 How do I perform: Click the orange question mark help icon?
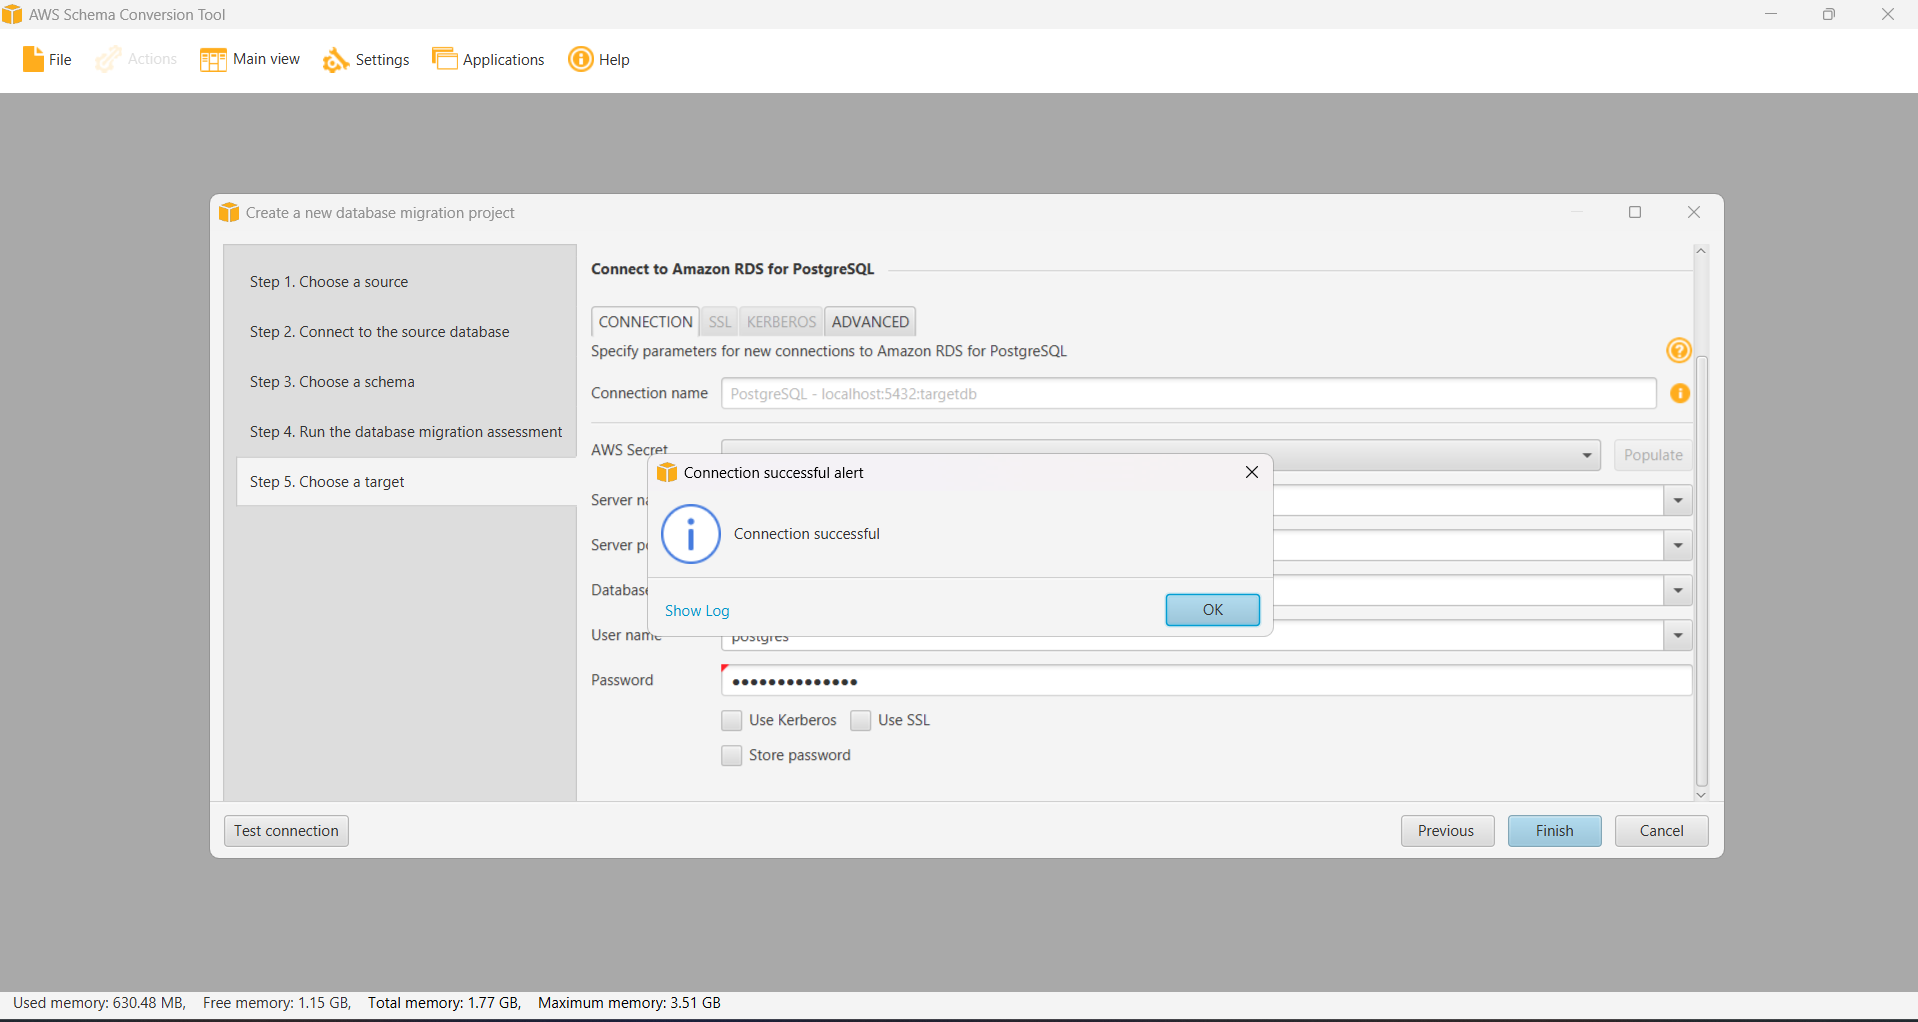[1678, 351]
